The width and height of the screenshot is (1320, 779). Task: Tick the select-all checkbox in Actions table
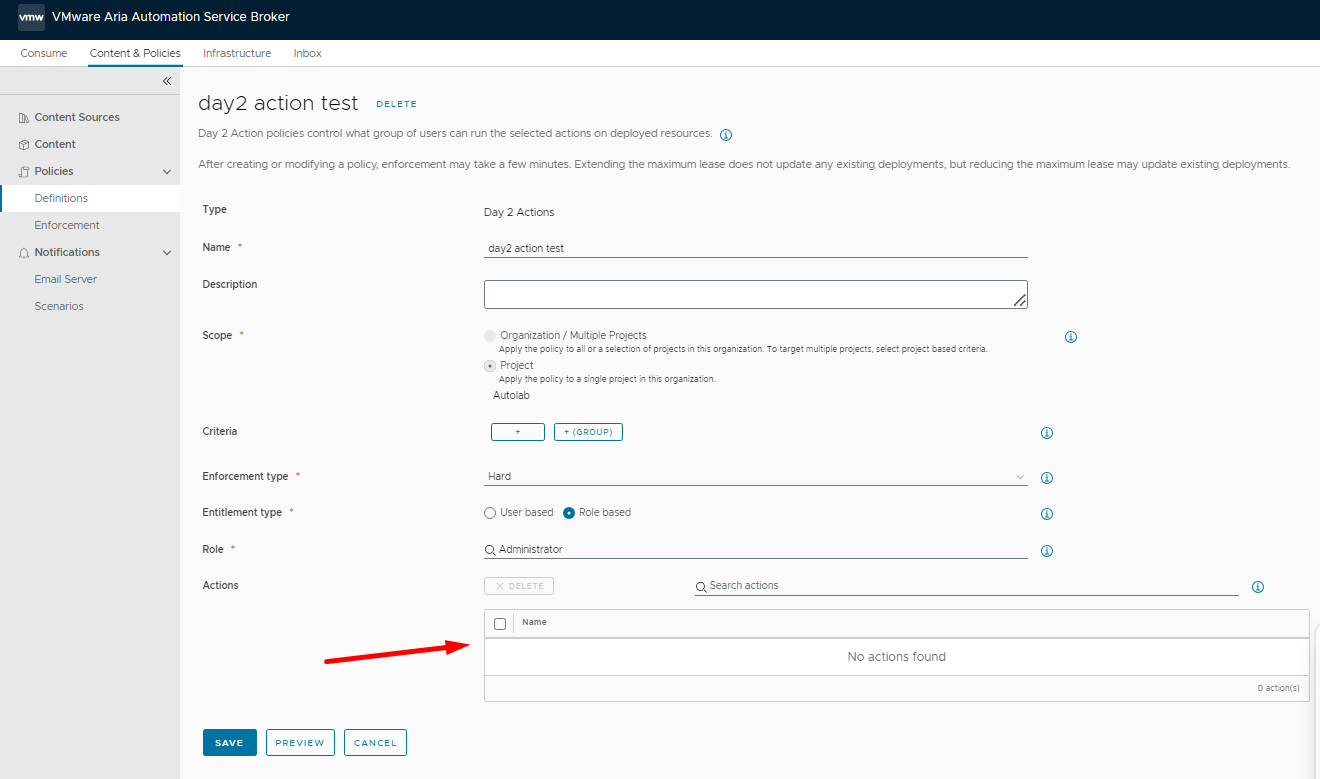500,624
